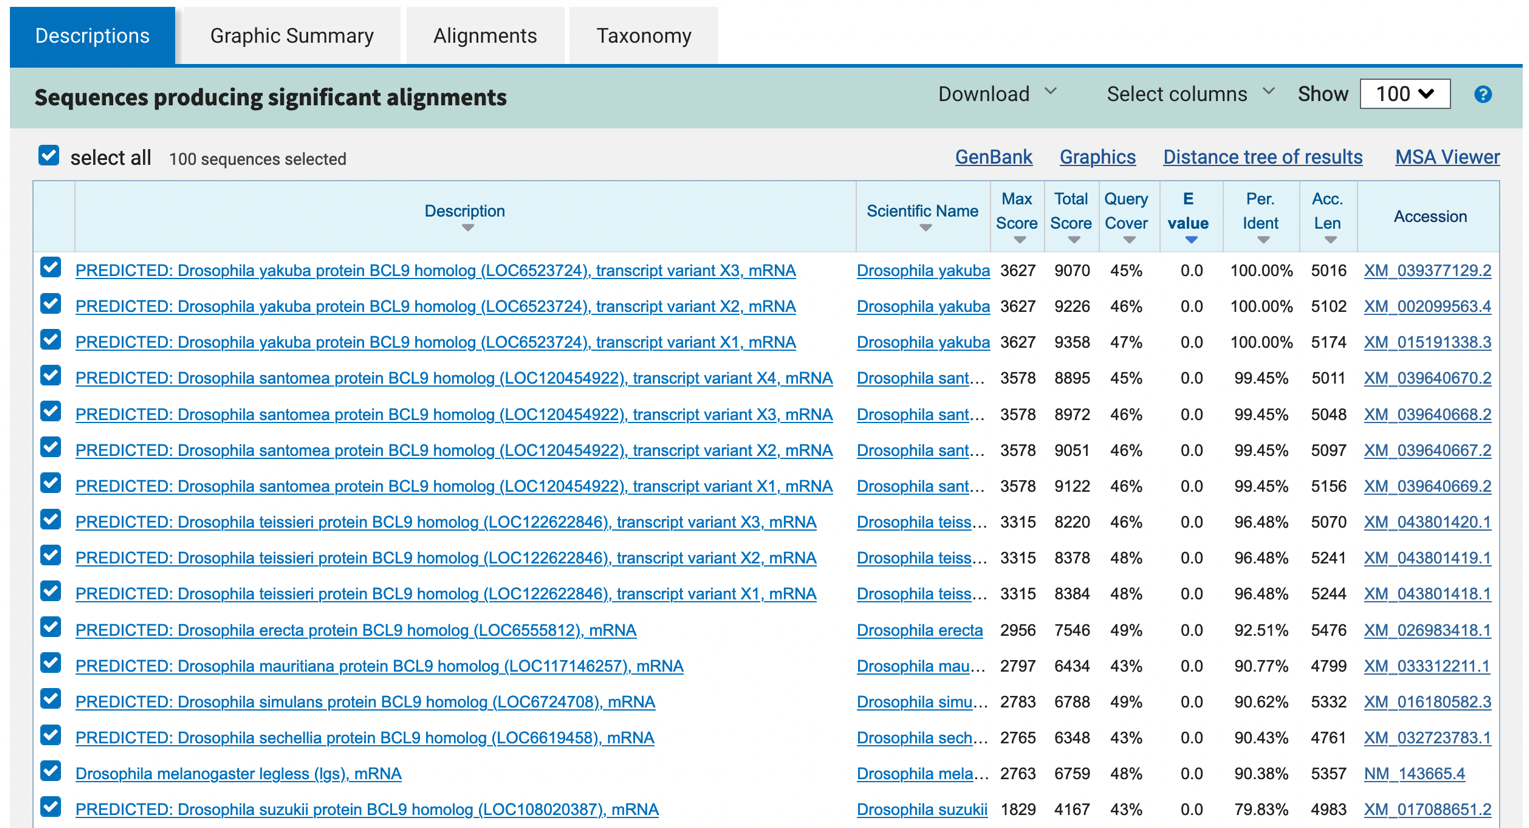Uncheck santomea transcript variant X4 row checkbox

pos(51,376)
